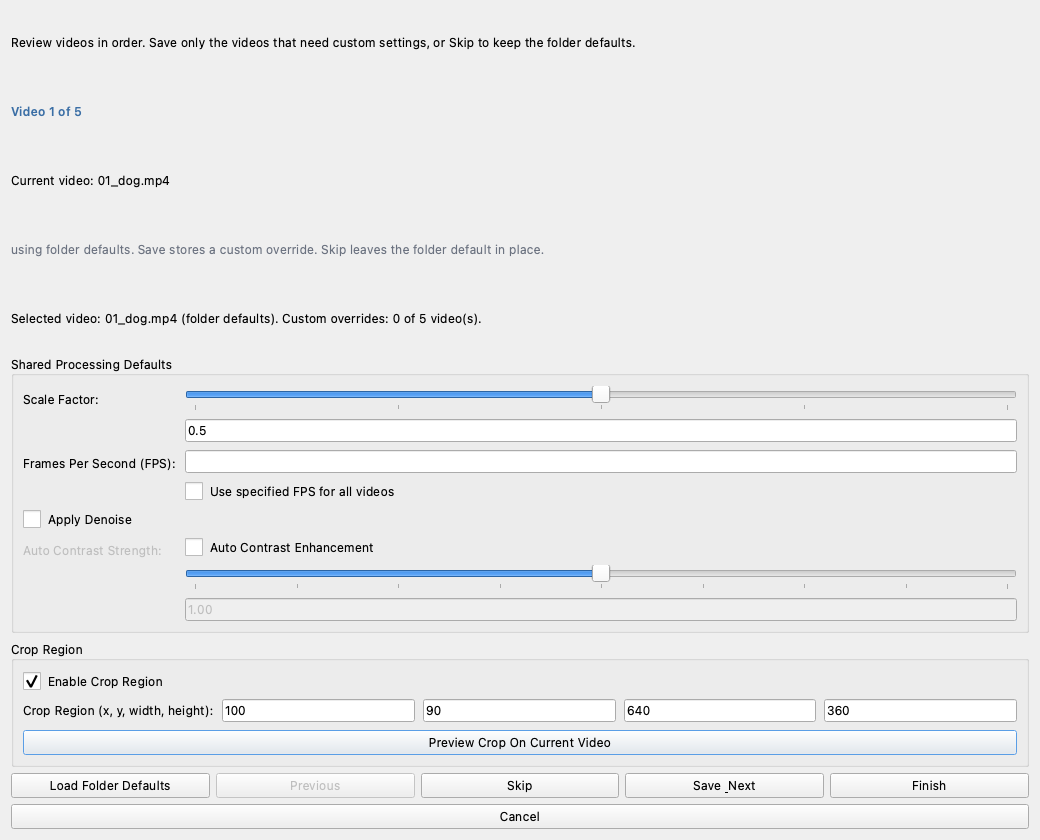Cancel the video review dialog
Image resolution: width=1040 pixels, height=840 pixels.
519,816
